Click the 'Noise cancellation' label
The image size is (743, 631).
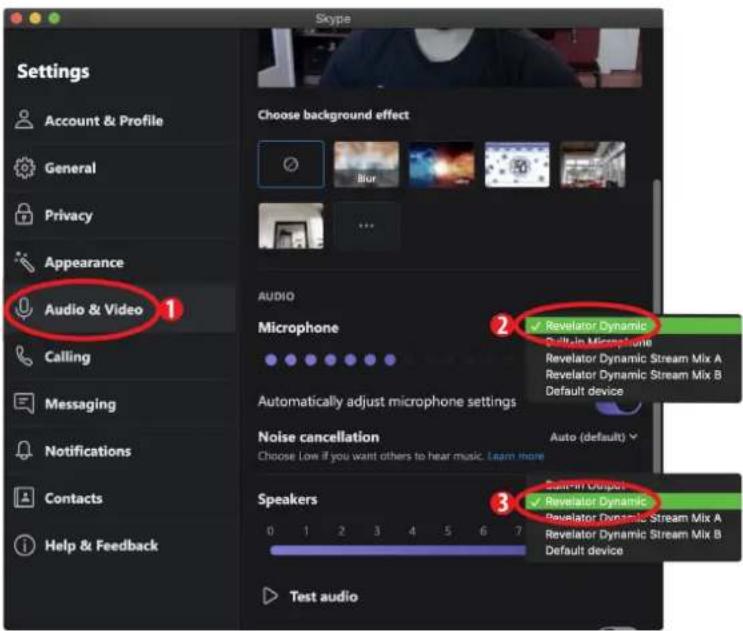pos(318,437)
